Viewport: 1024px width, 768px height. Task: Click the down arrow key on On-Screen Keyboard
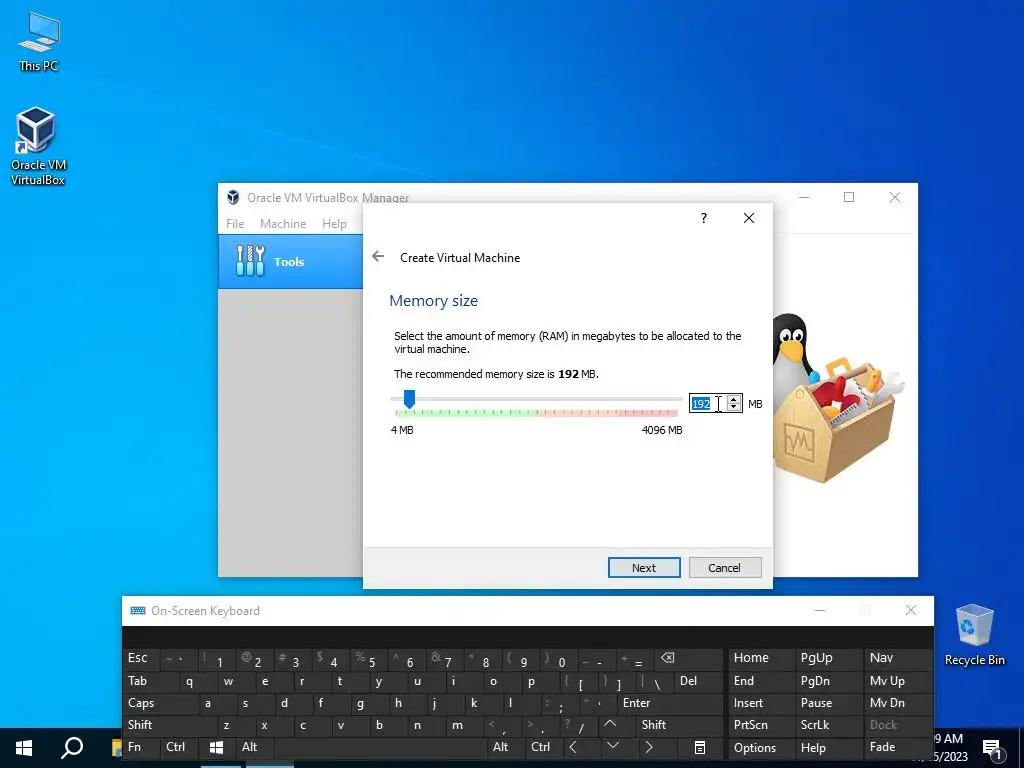613,746
